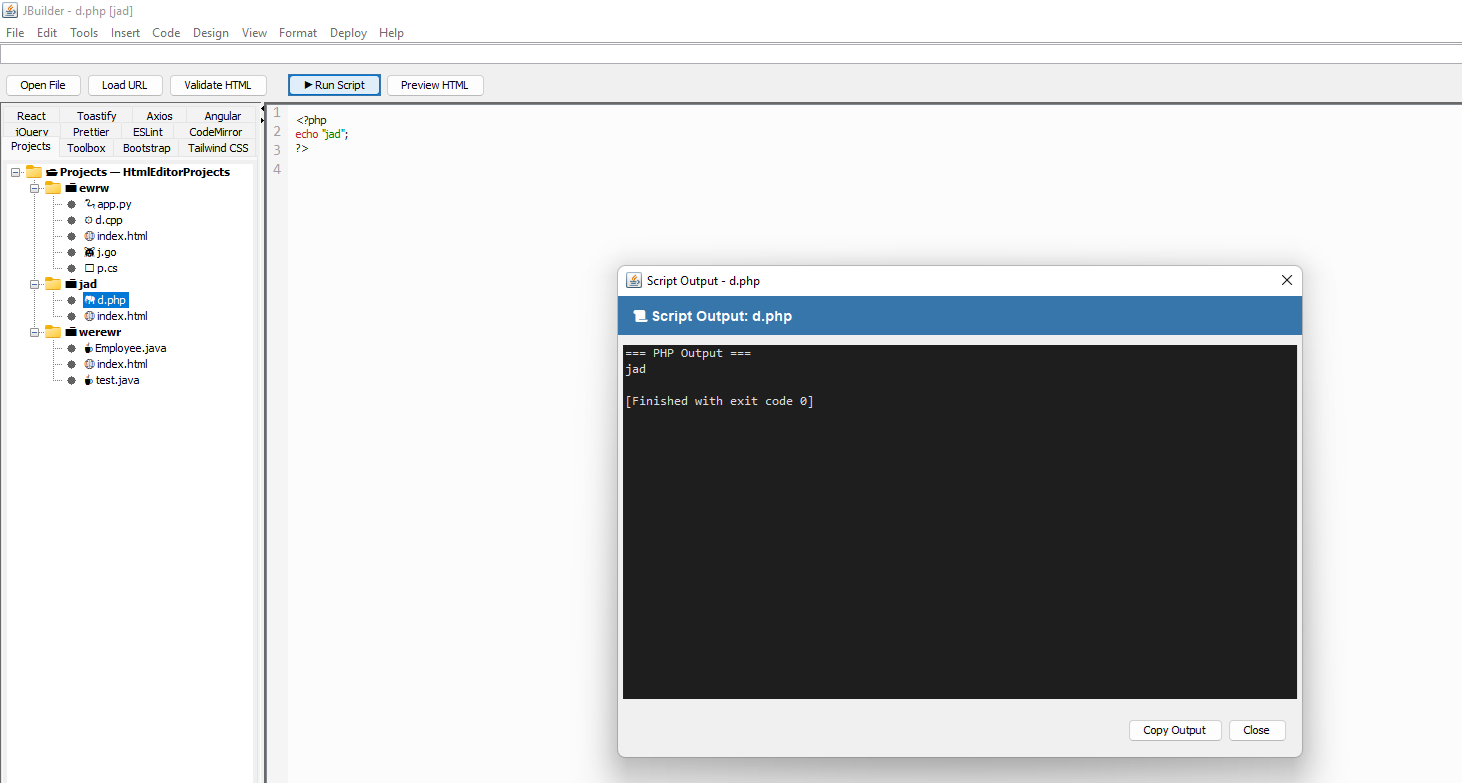Click the Preview HTML button

tap(435, 85)
